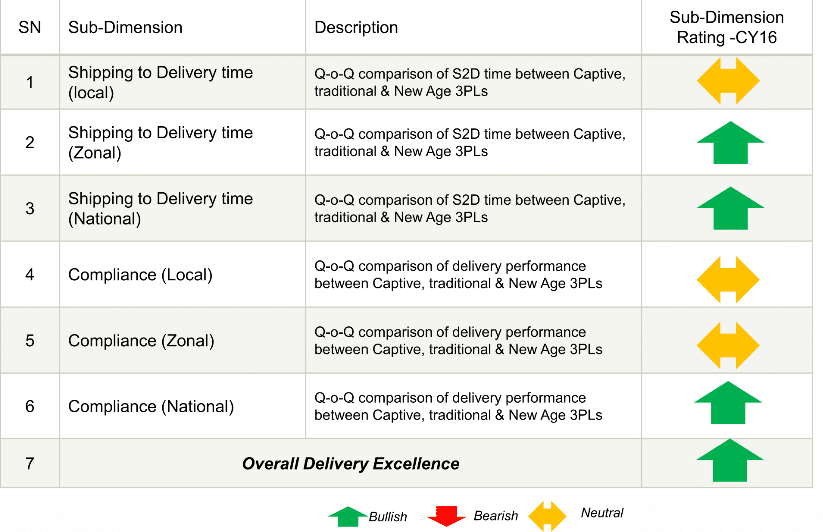Image resolution: width=823 pixels, height=532 pixels.
Task: Select the green arrow in Shipping National row
Action: click(x=730, y=208)
